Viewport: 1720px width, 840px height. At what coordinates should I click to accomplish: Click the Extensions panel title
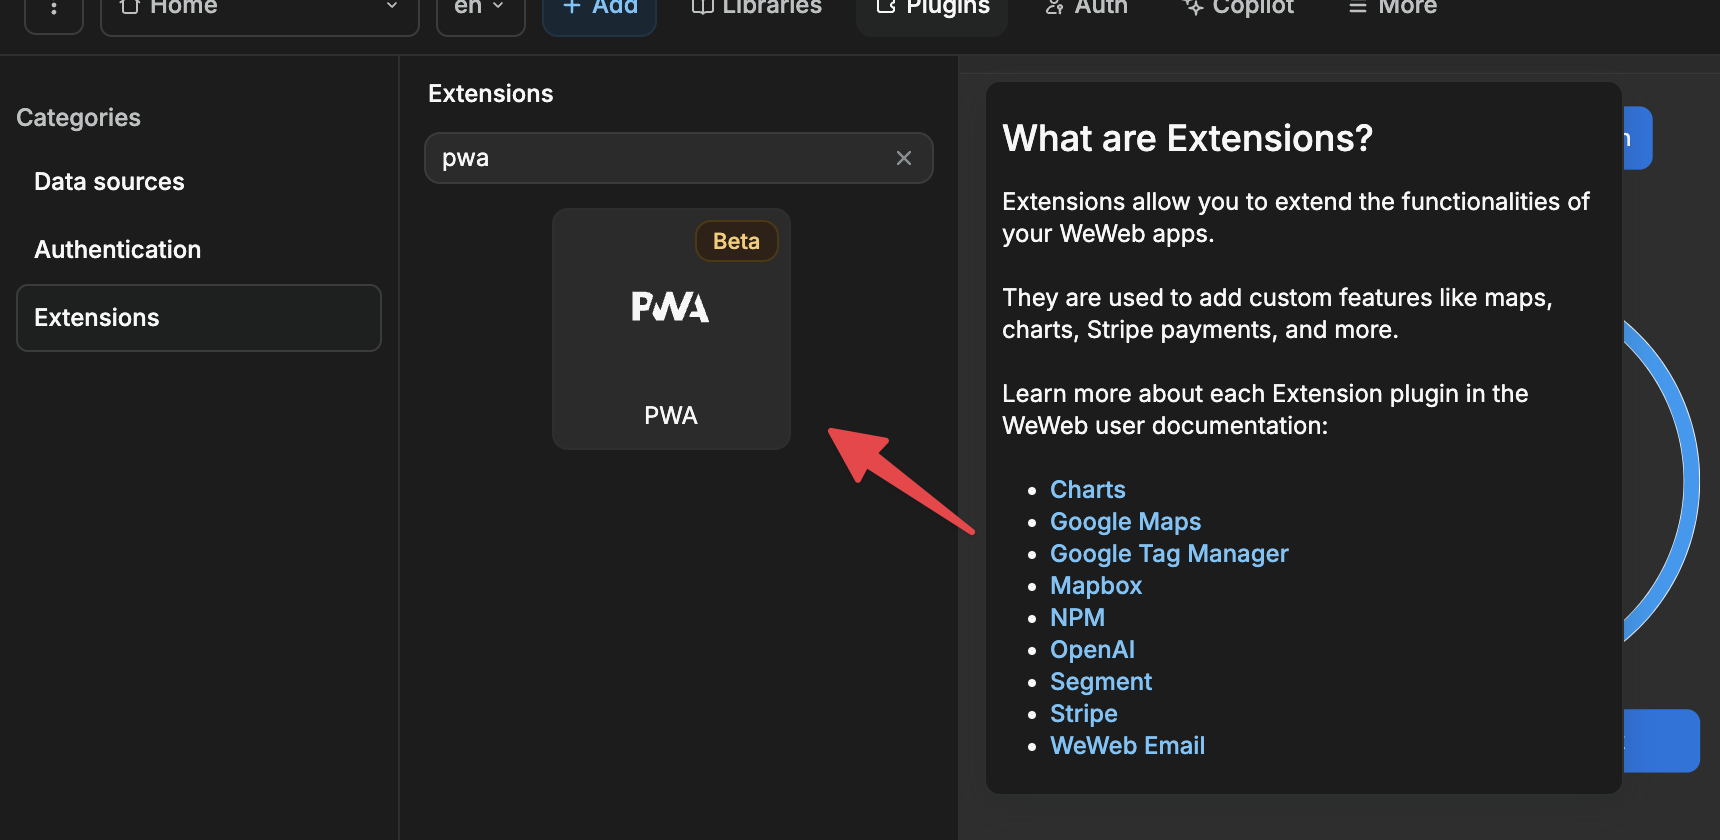pos(491,94)
